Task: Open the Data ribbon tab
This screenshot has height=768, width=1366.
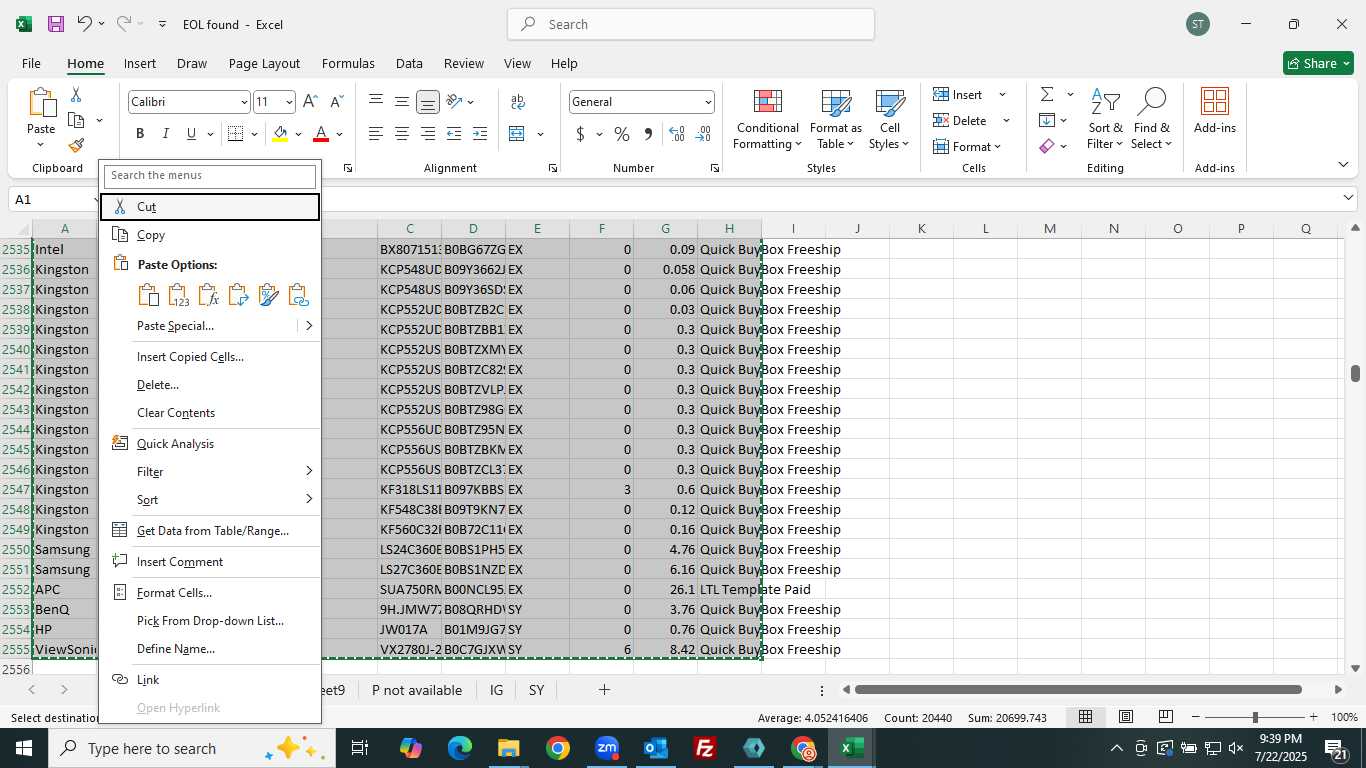Action: tap(409, 63)
